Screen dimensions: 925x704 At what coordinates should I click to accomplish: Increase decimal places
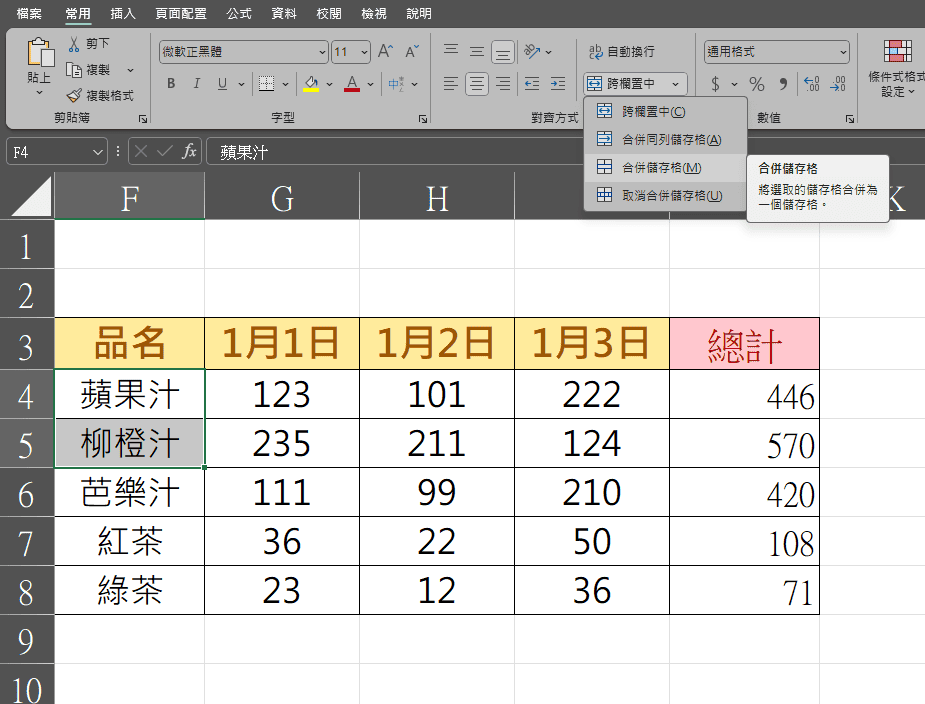click(x=812, y=84)
